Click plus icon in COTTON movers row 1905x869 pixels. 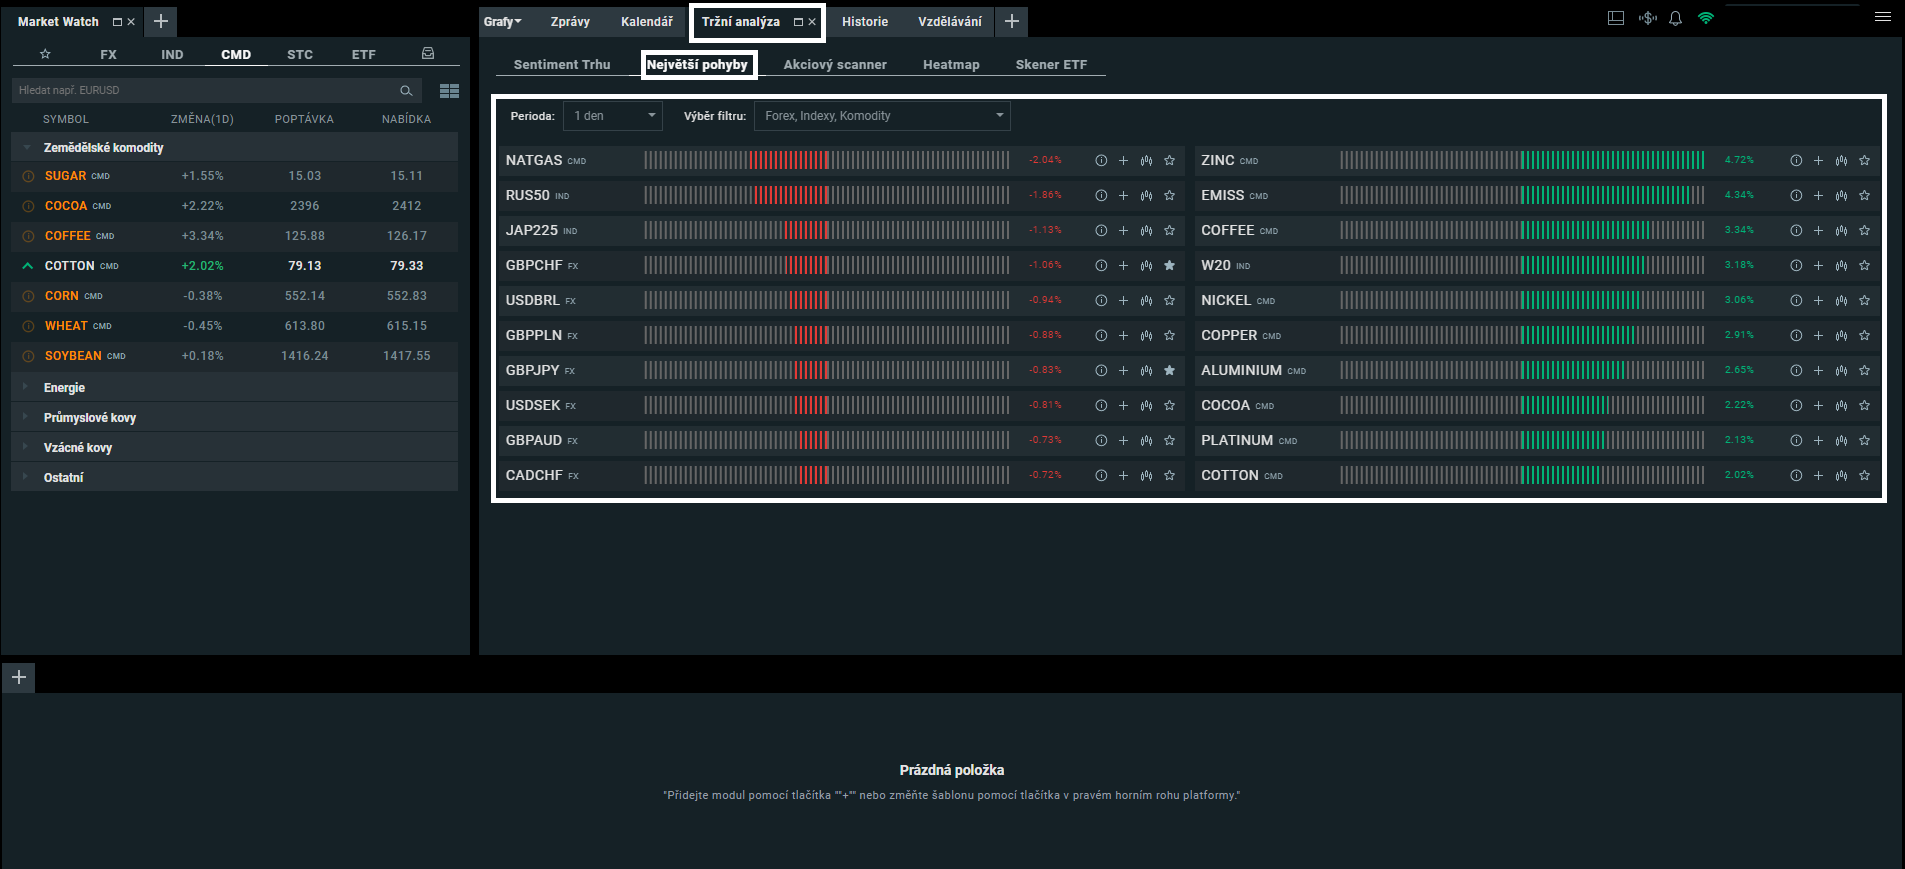point(1818,475)
